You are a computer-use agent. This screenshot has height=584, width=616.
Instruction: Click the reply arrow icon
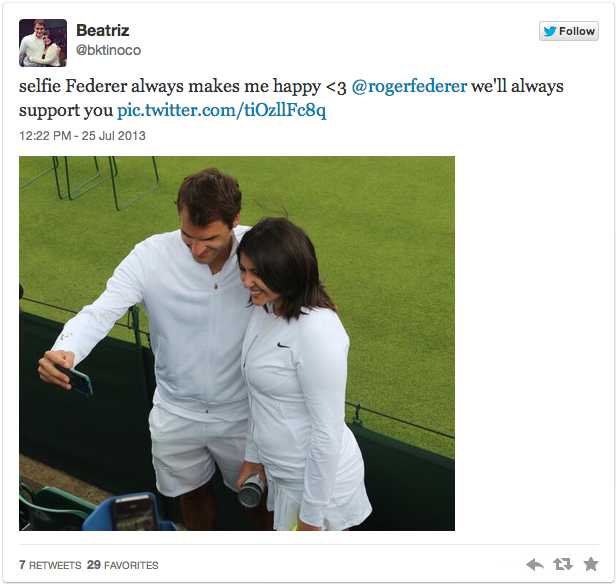click(x=534, y=565)
